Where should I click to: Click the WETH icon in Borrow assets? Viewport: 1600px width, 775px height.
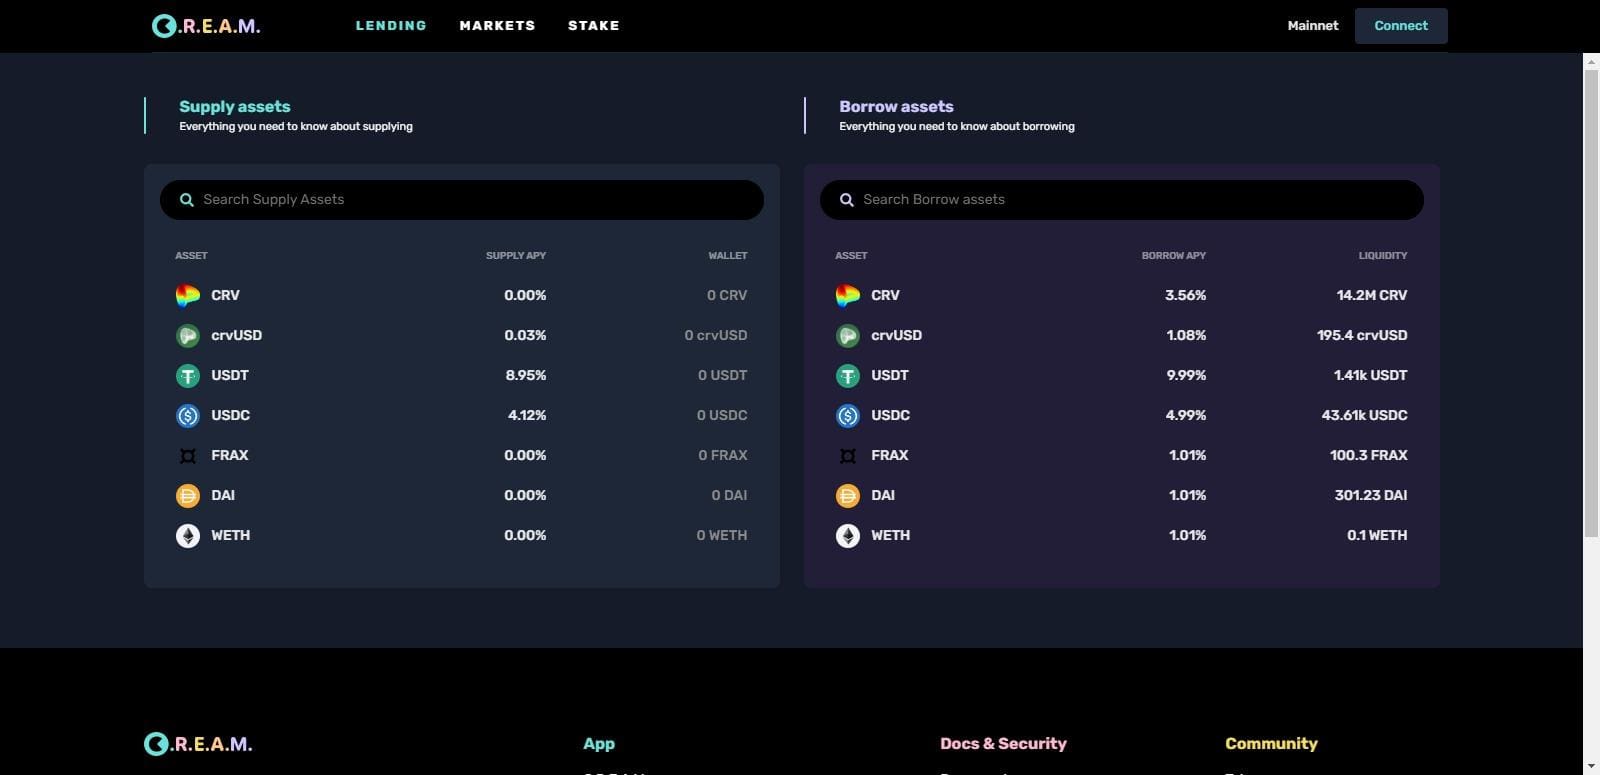[848, 536]
